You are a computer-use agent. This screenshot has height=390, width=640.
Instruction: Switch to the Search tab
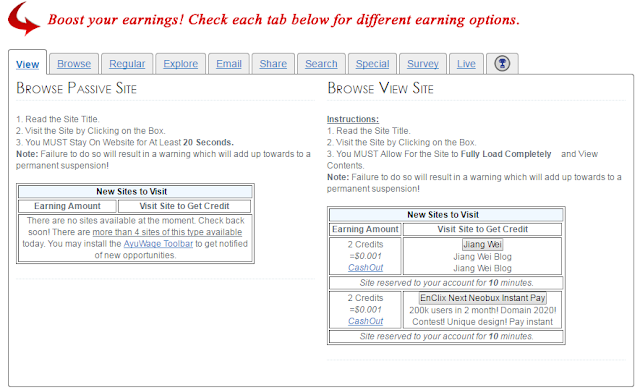[321, 64]
